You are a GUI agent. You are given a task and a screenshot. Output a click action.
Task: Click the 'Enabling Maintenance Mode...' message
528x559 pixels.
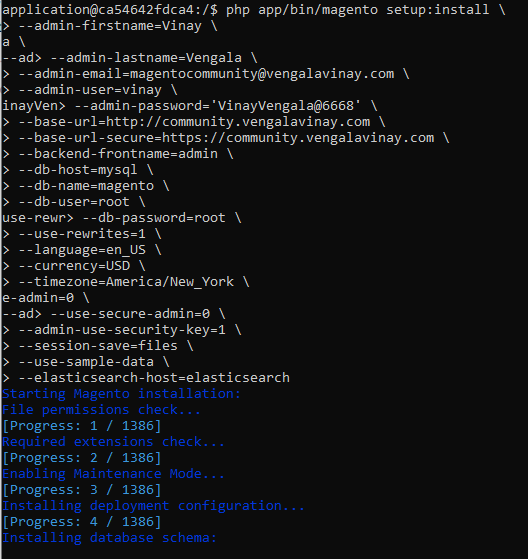point(113,474)
